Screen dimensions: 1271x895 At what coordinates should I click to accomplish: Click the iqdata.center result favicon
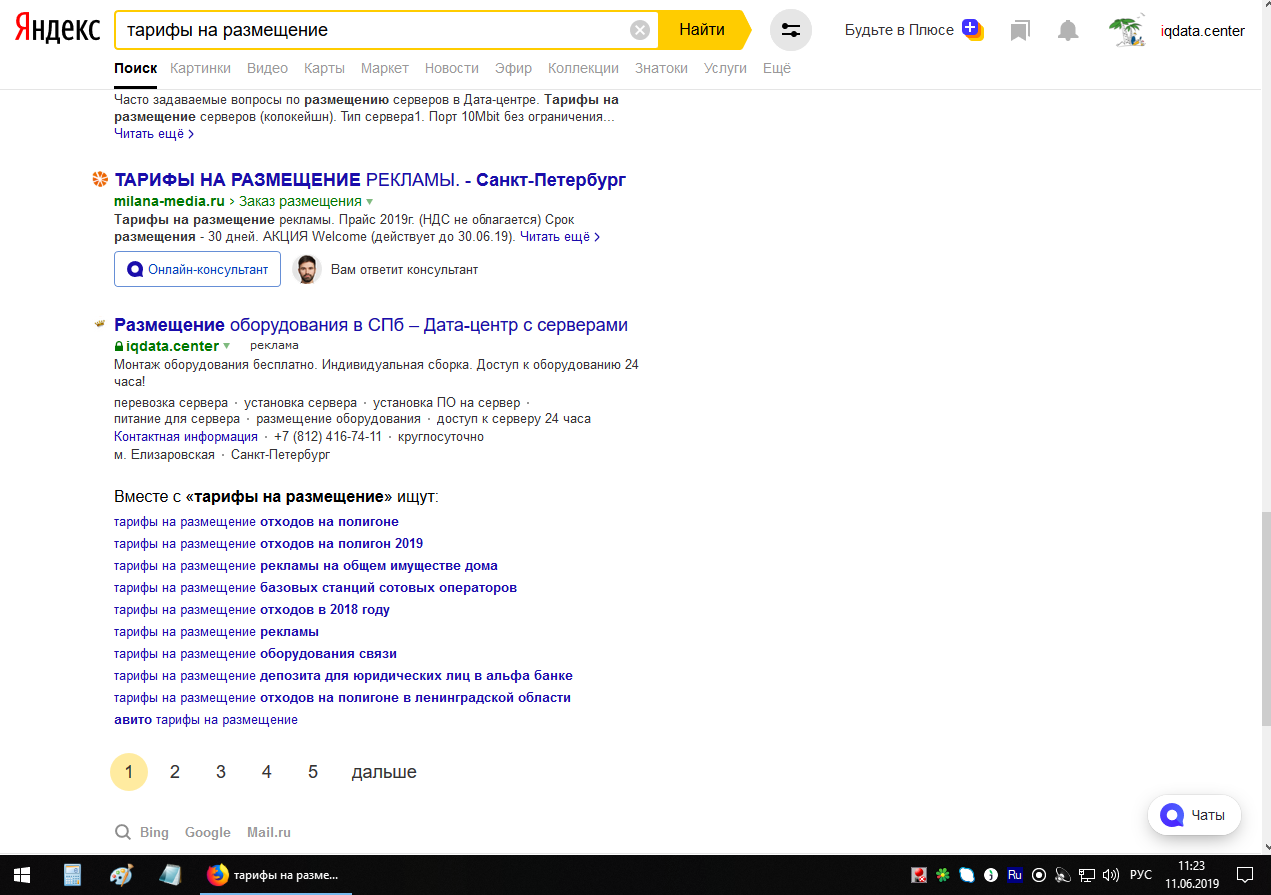100,325
